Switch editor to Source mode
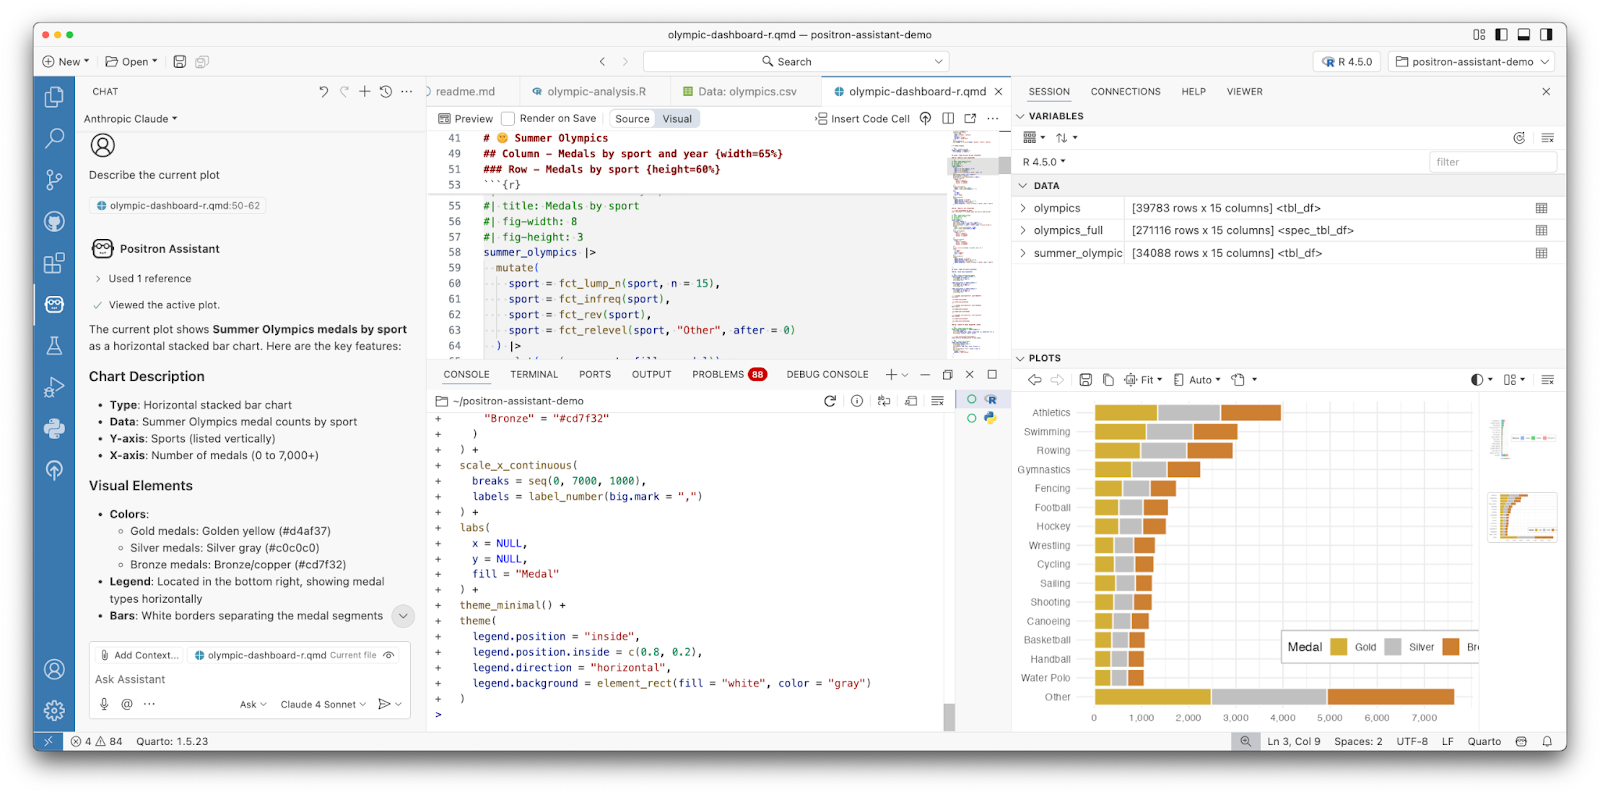The height and width of the screenshot is (795, 1600). pos(632,119)
